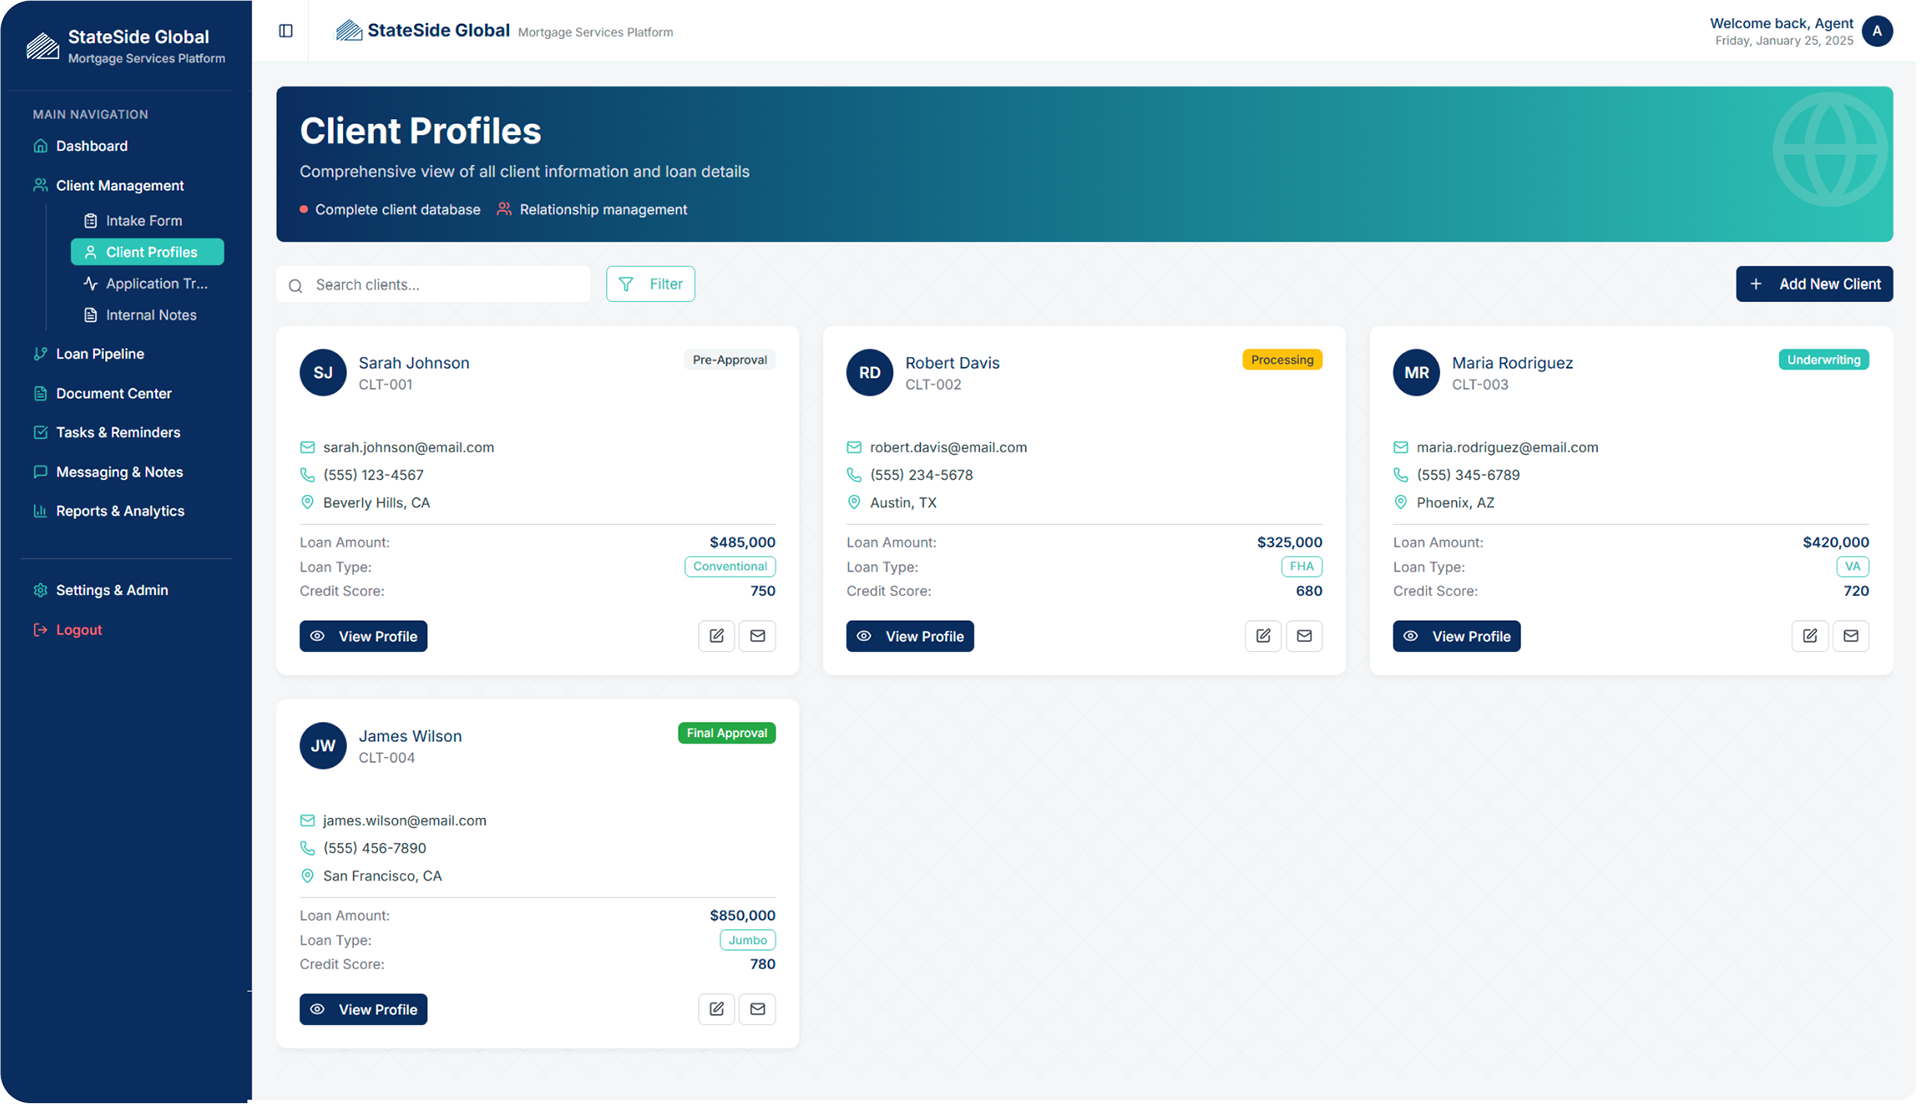Go to Reports & Analytics
1920x1104 pixels.
[x=120, y=511]
